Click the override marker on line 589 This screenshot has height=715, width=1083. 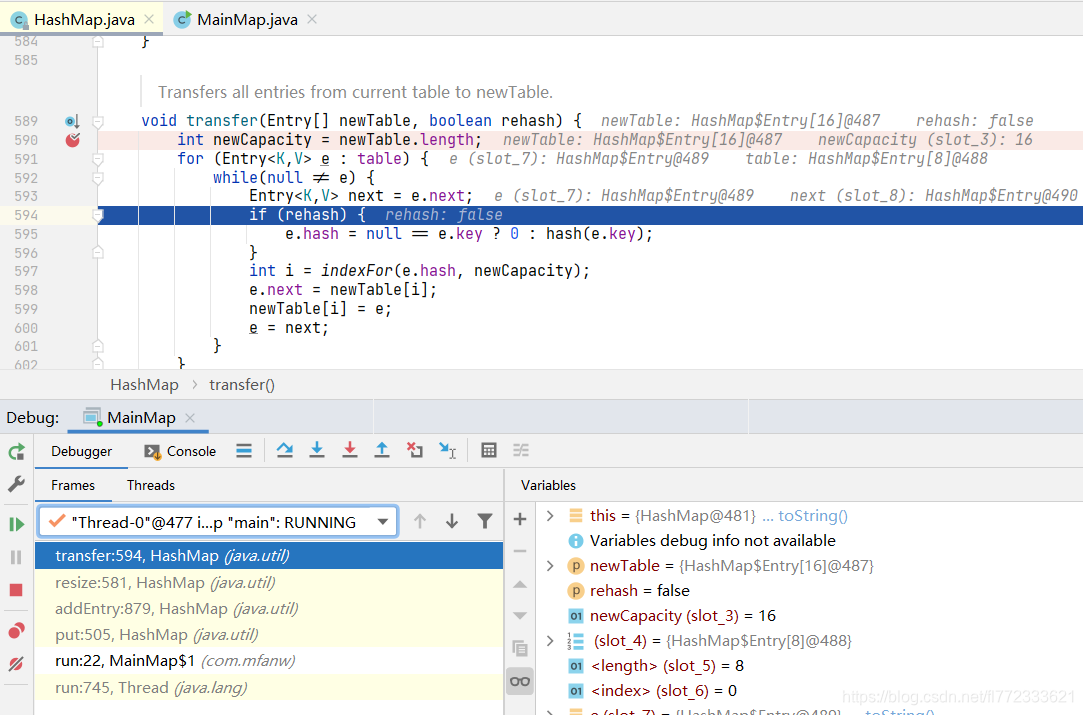(x=72, y=122)
